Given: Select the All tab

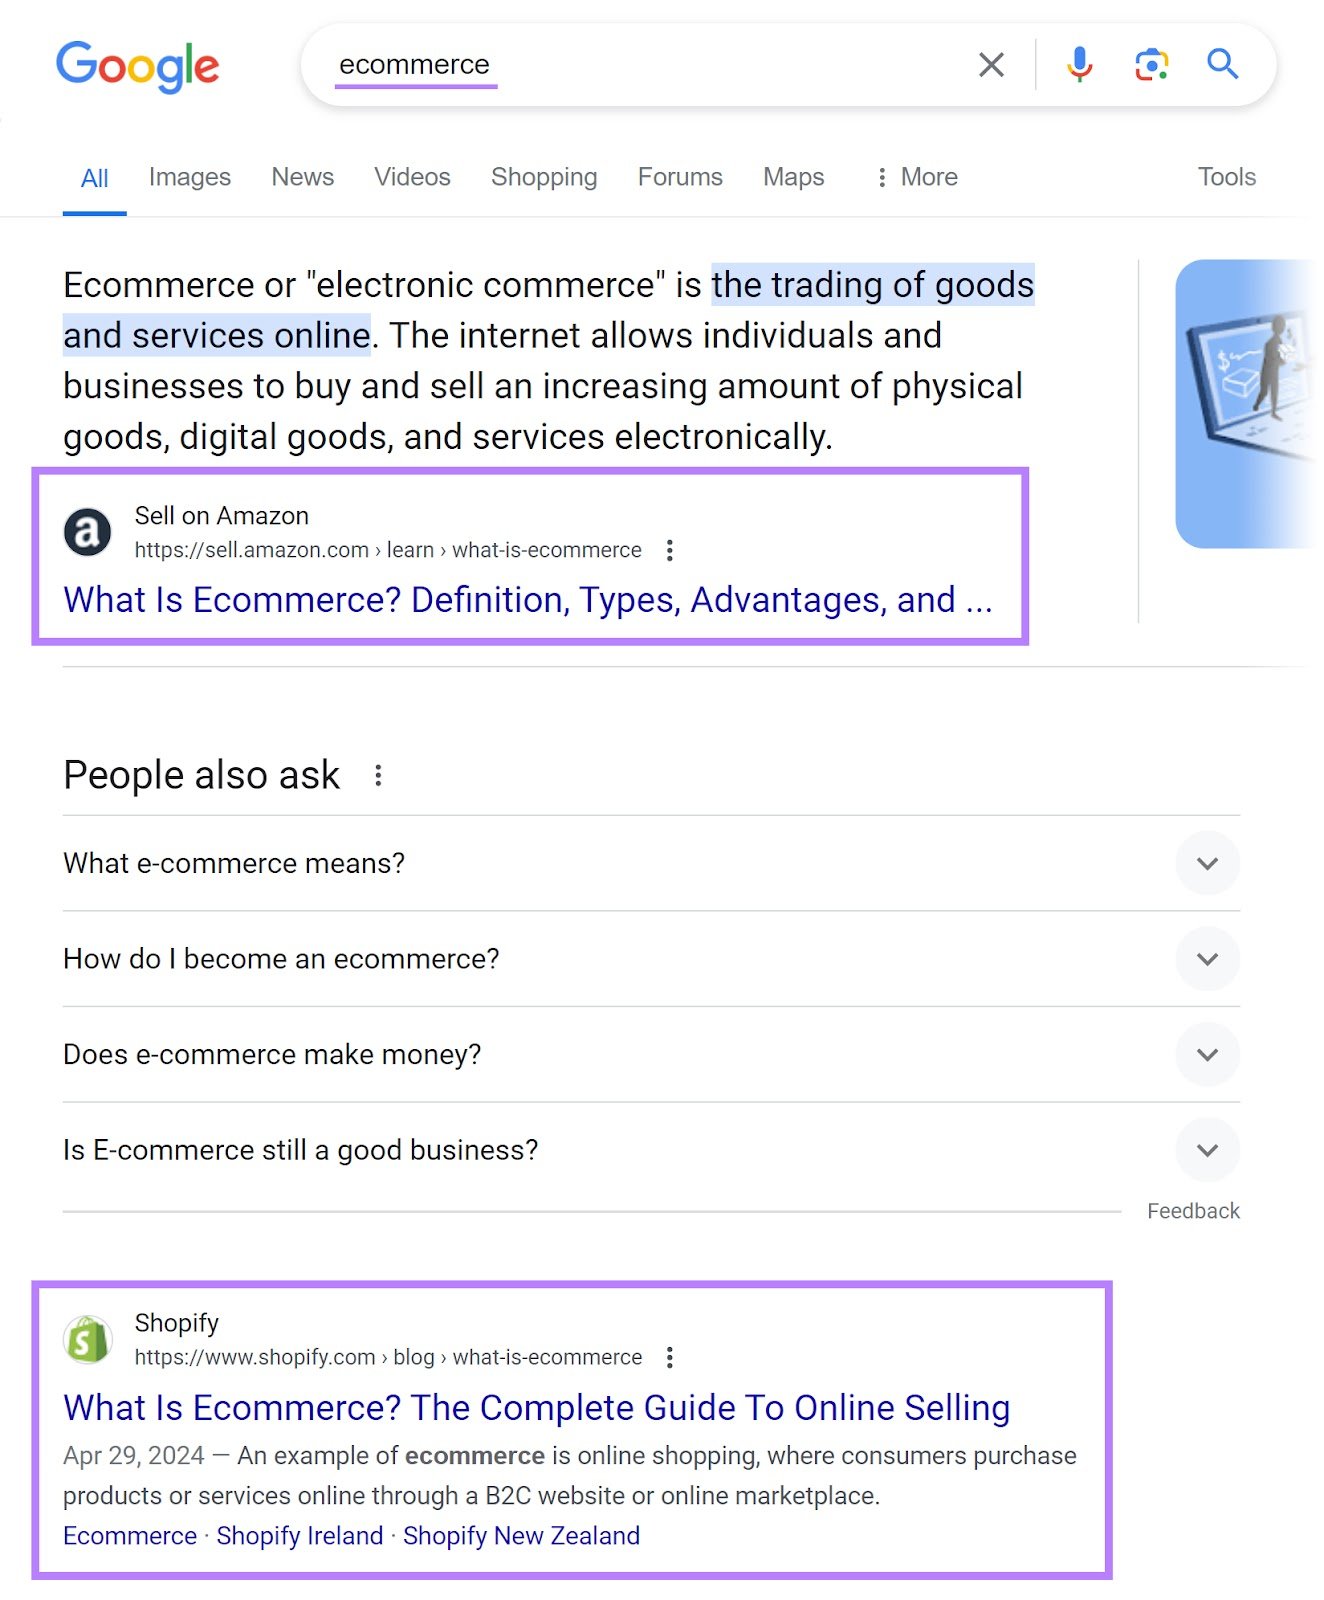Looking at the screenshot, I should (94, 178).
